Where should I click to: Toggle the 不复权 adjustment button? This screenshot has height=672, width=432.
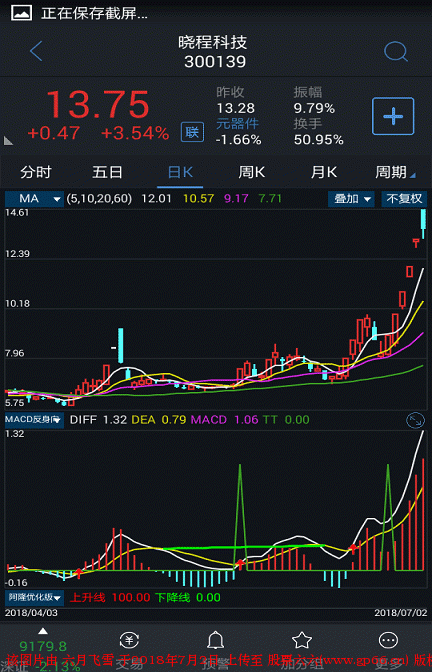click(x=404, y=199)
